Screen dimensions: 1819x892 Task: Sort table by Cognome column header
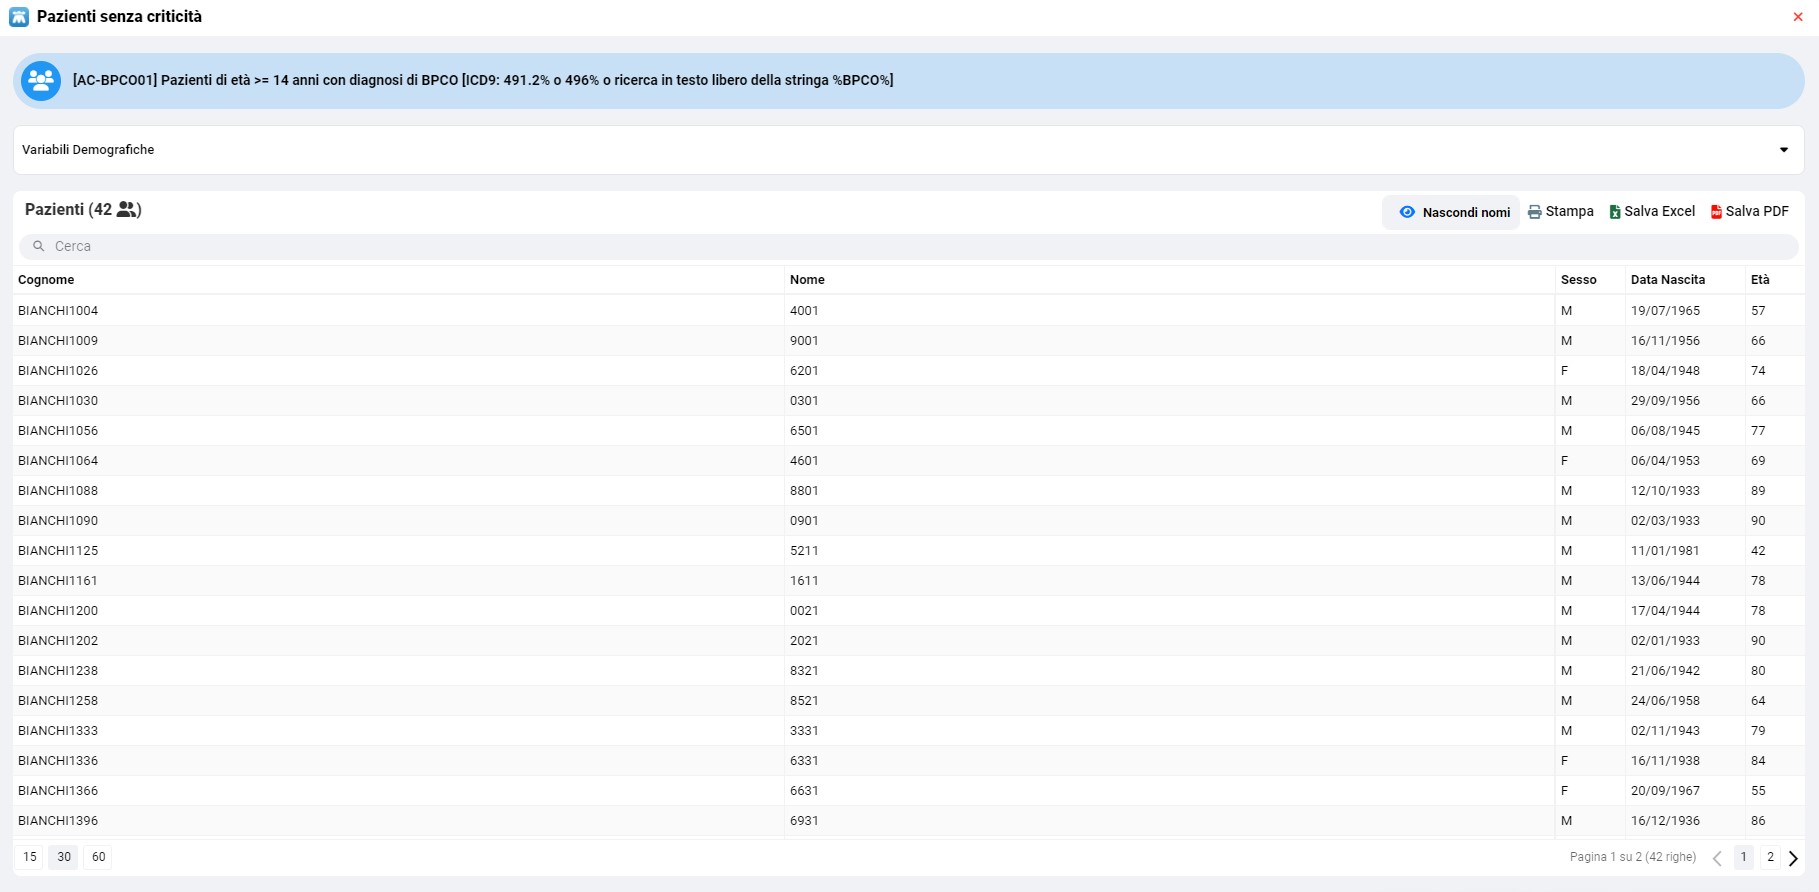(46, 280)
